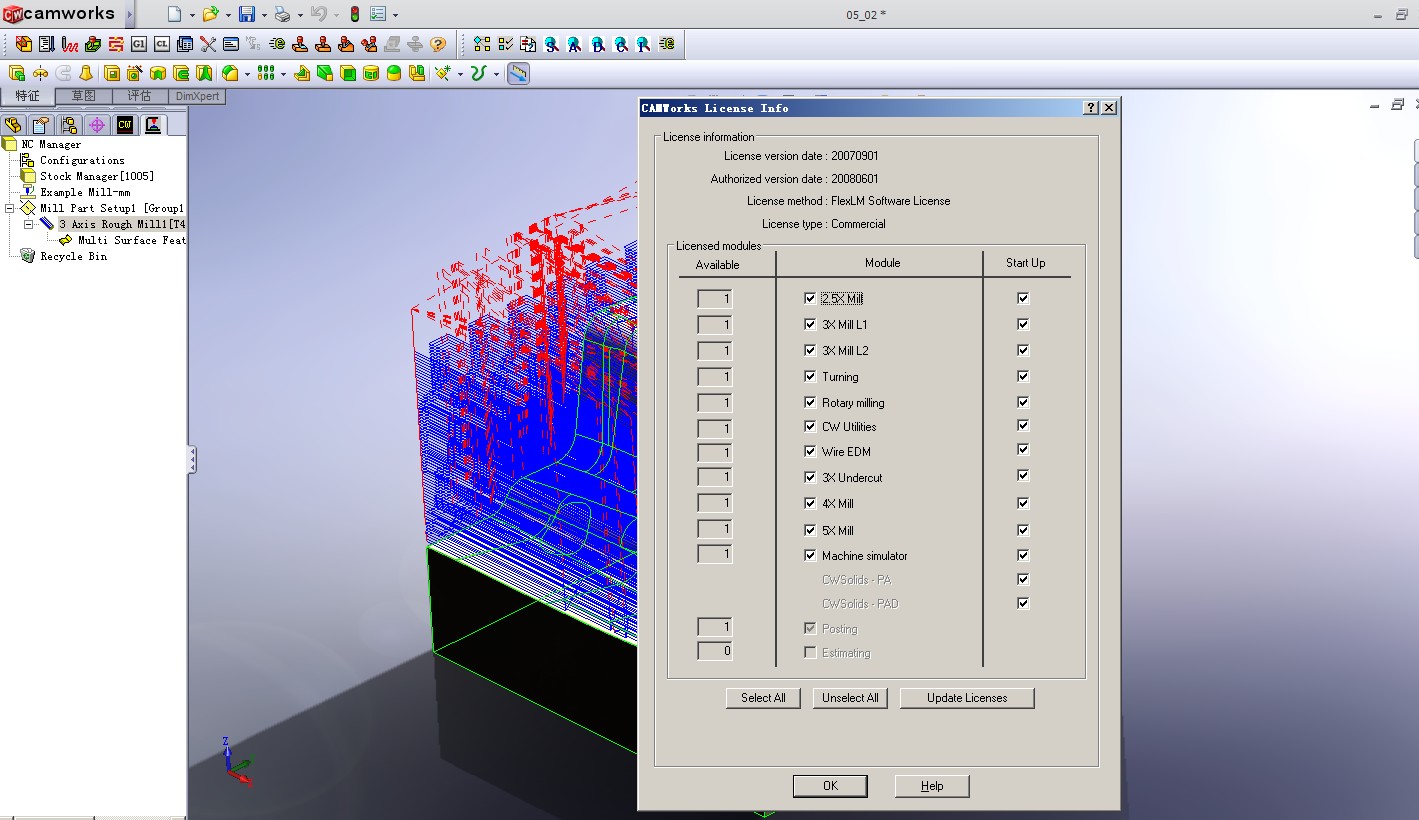
Task: Uncheck the Machine simulator module
Action: 810,555
